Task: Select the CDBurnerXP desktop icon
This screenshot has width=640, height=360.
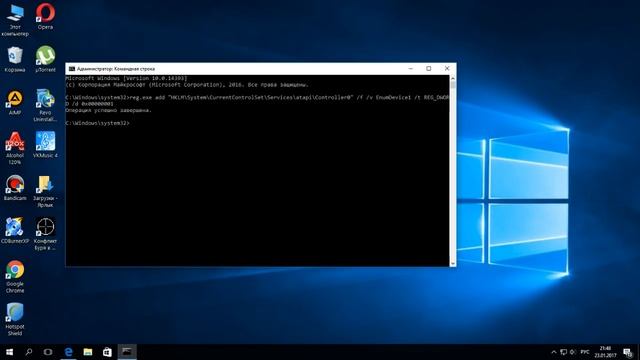Action: click(x=15, y=231)
